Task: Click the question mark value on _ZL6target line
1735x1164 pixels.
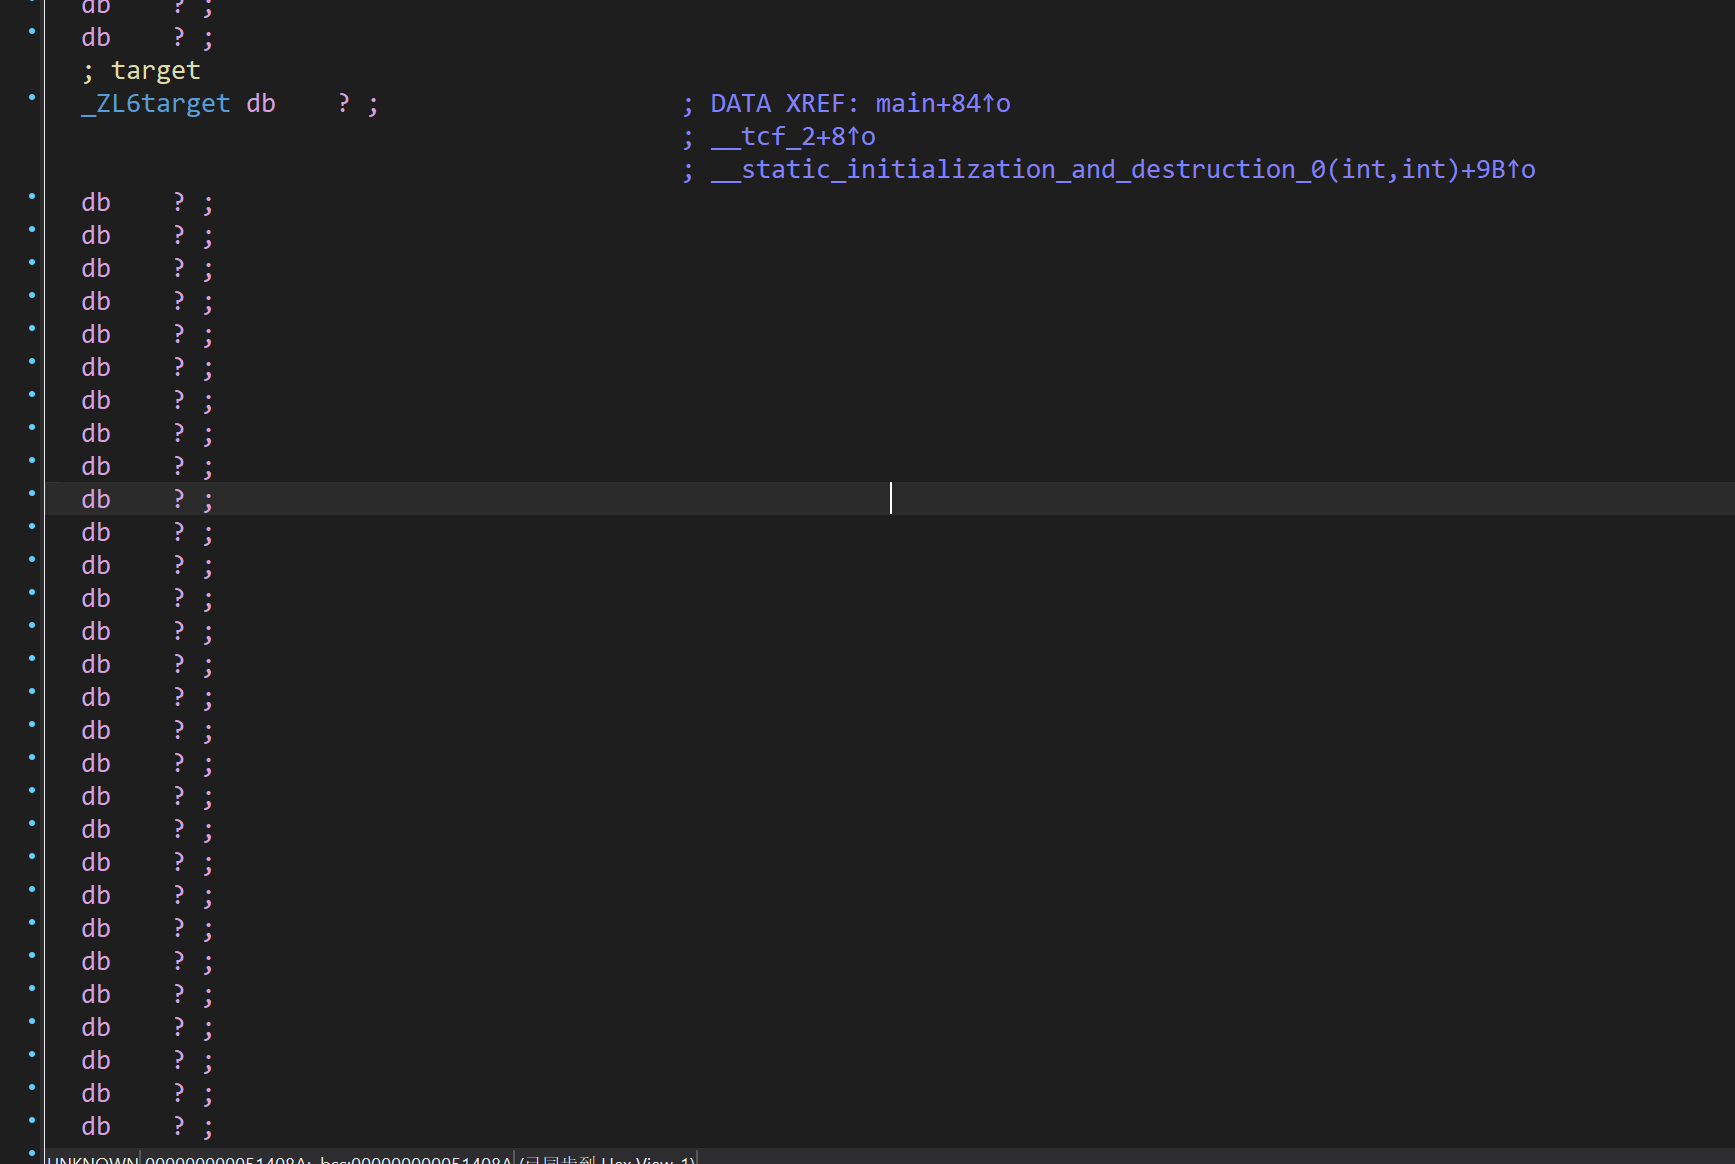Action: pyautogui.click(x=344, y=104)
